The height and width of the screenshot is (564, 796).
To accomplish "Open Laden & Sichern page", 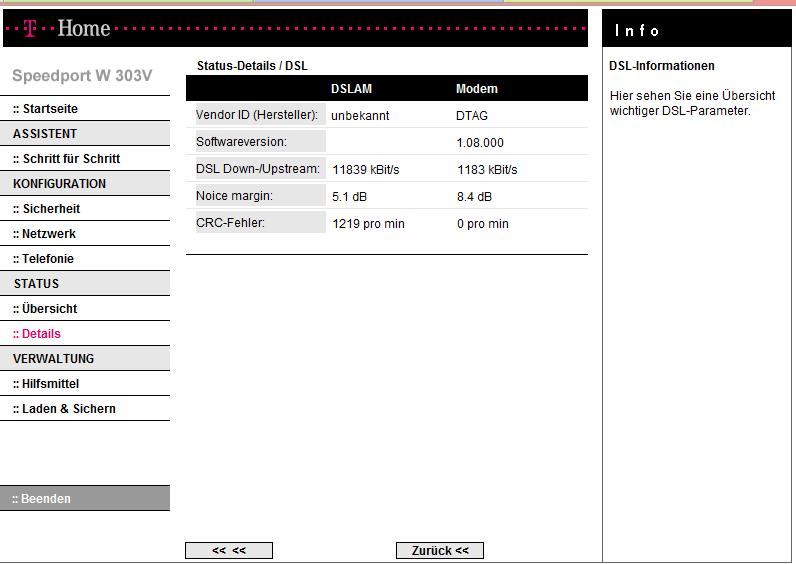I will coord(64,409).
